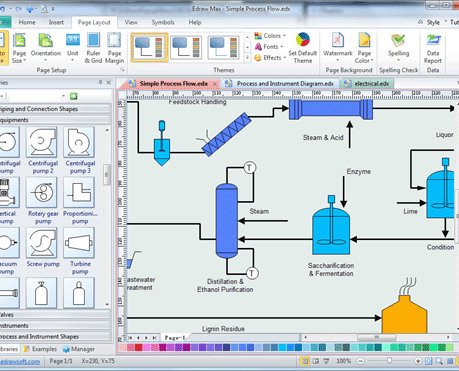
Task: Switch to the Insert ribbon tab
Action: pyautogui.click(x=56, y=22)
